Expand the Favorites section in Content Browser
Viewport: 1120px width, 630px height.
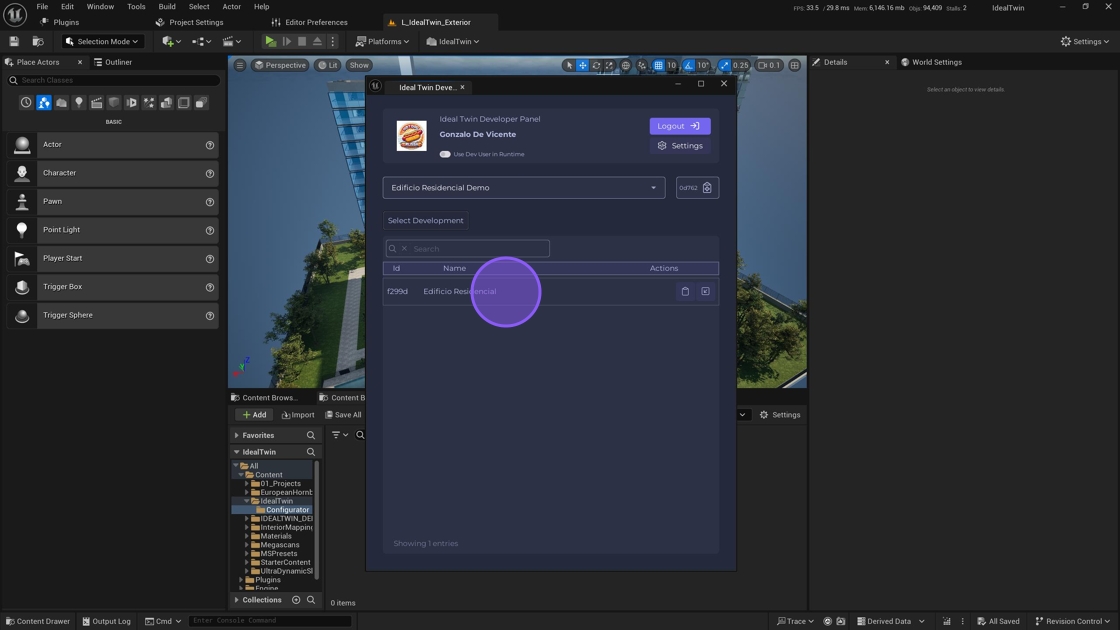click(237, 436)
